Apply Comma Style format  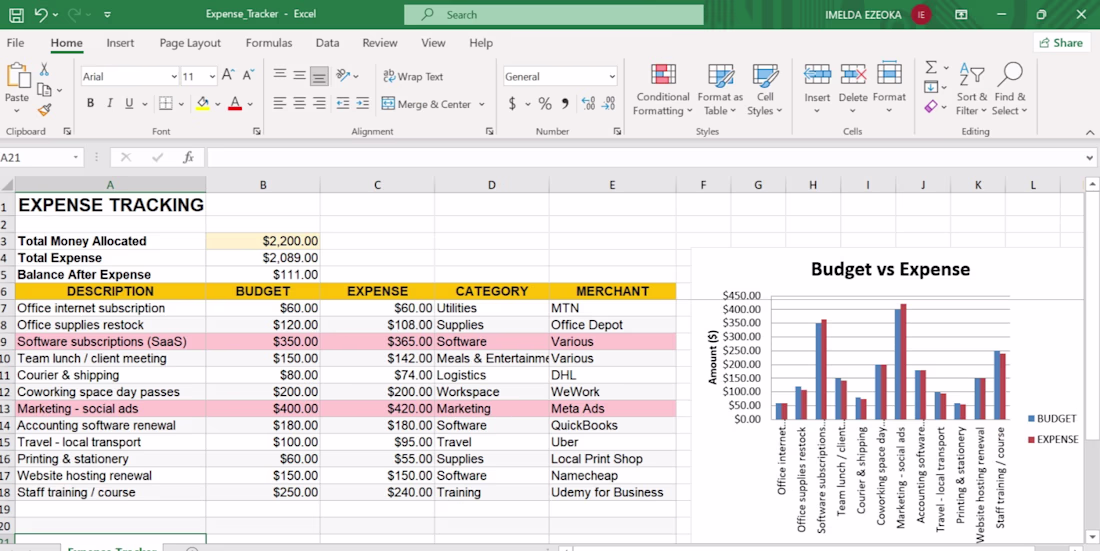tap(565, 104)
